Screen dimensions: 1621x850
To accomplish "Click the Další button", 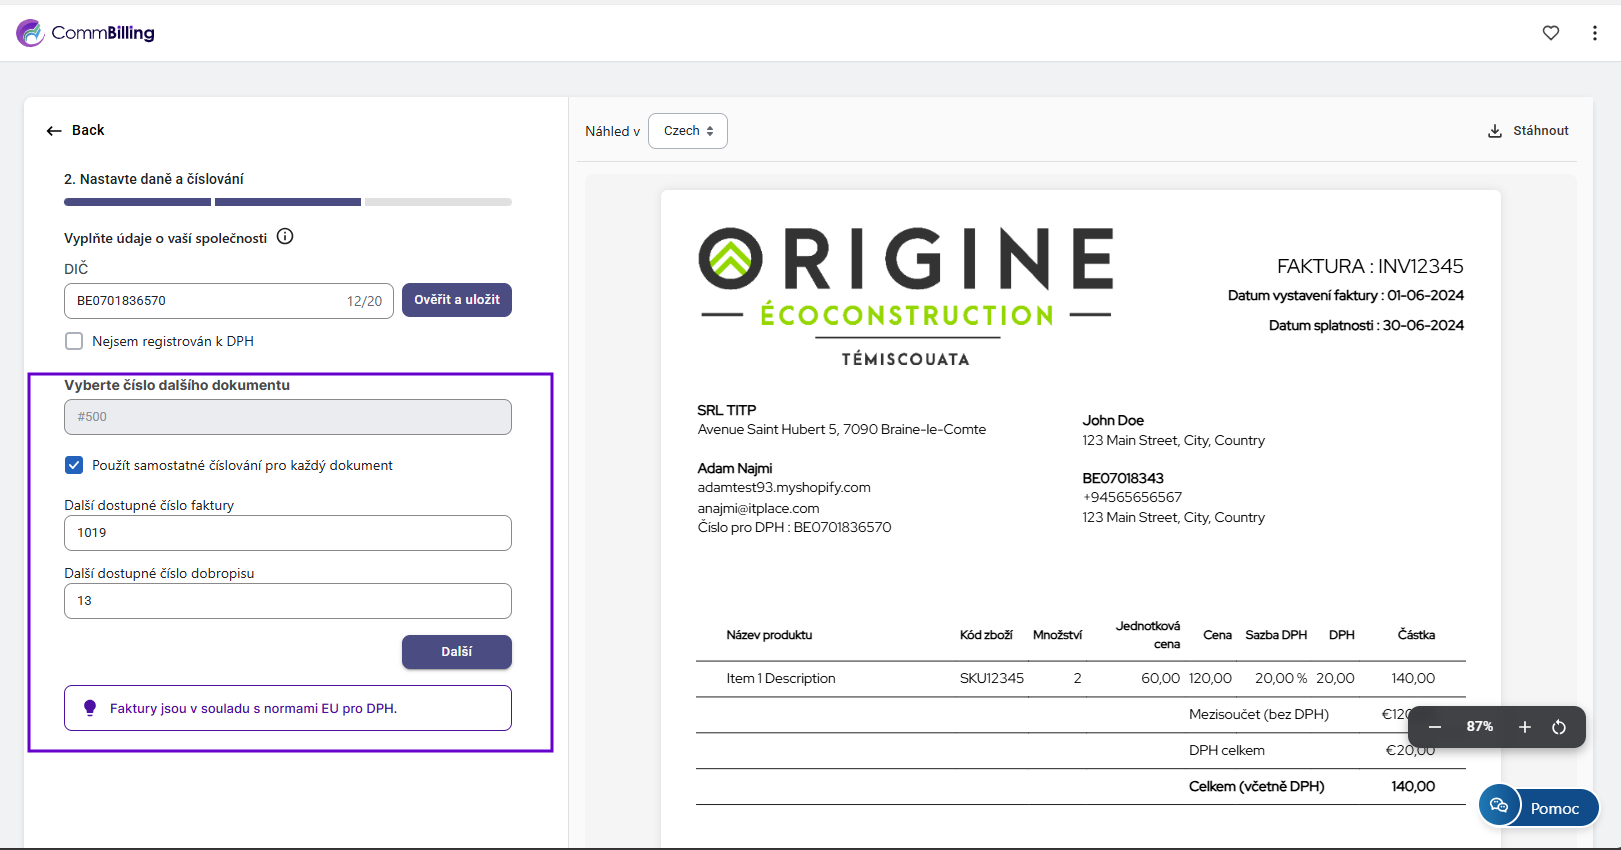I will point(456,651).
